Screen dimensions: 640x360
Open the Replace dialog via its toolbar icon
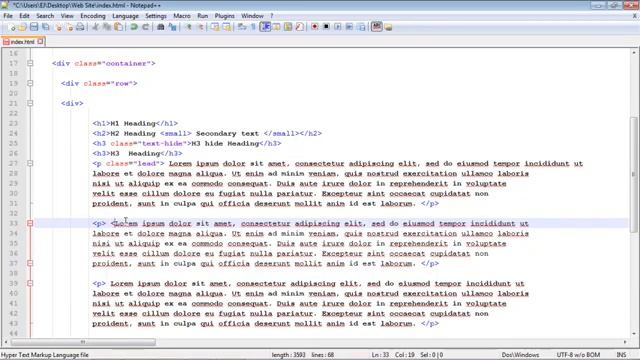coord(173,27)
